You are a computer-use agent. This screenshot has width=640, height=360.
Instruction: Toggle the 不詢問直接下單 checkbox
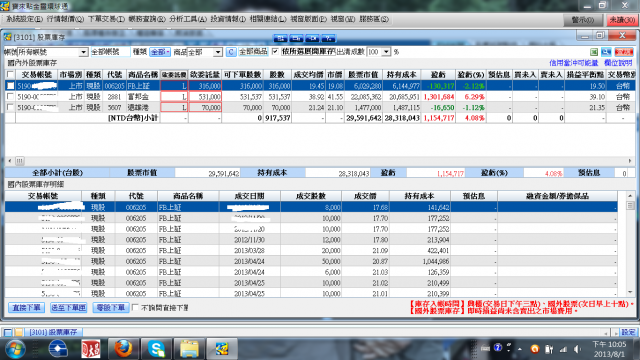pos(136,307)
